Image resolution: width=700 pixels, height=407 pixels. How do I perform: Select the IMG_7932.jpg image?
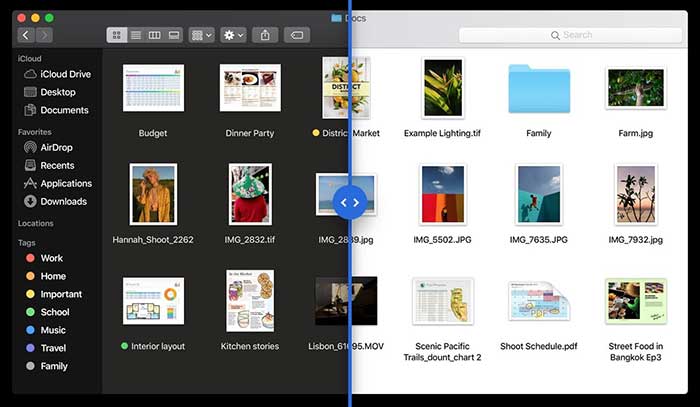[636, 194]
